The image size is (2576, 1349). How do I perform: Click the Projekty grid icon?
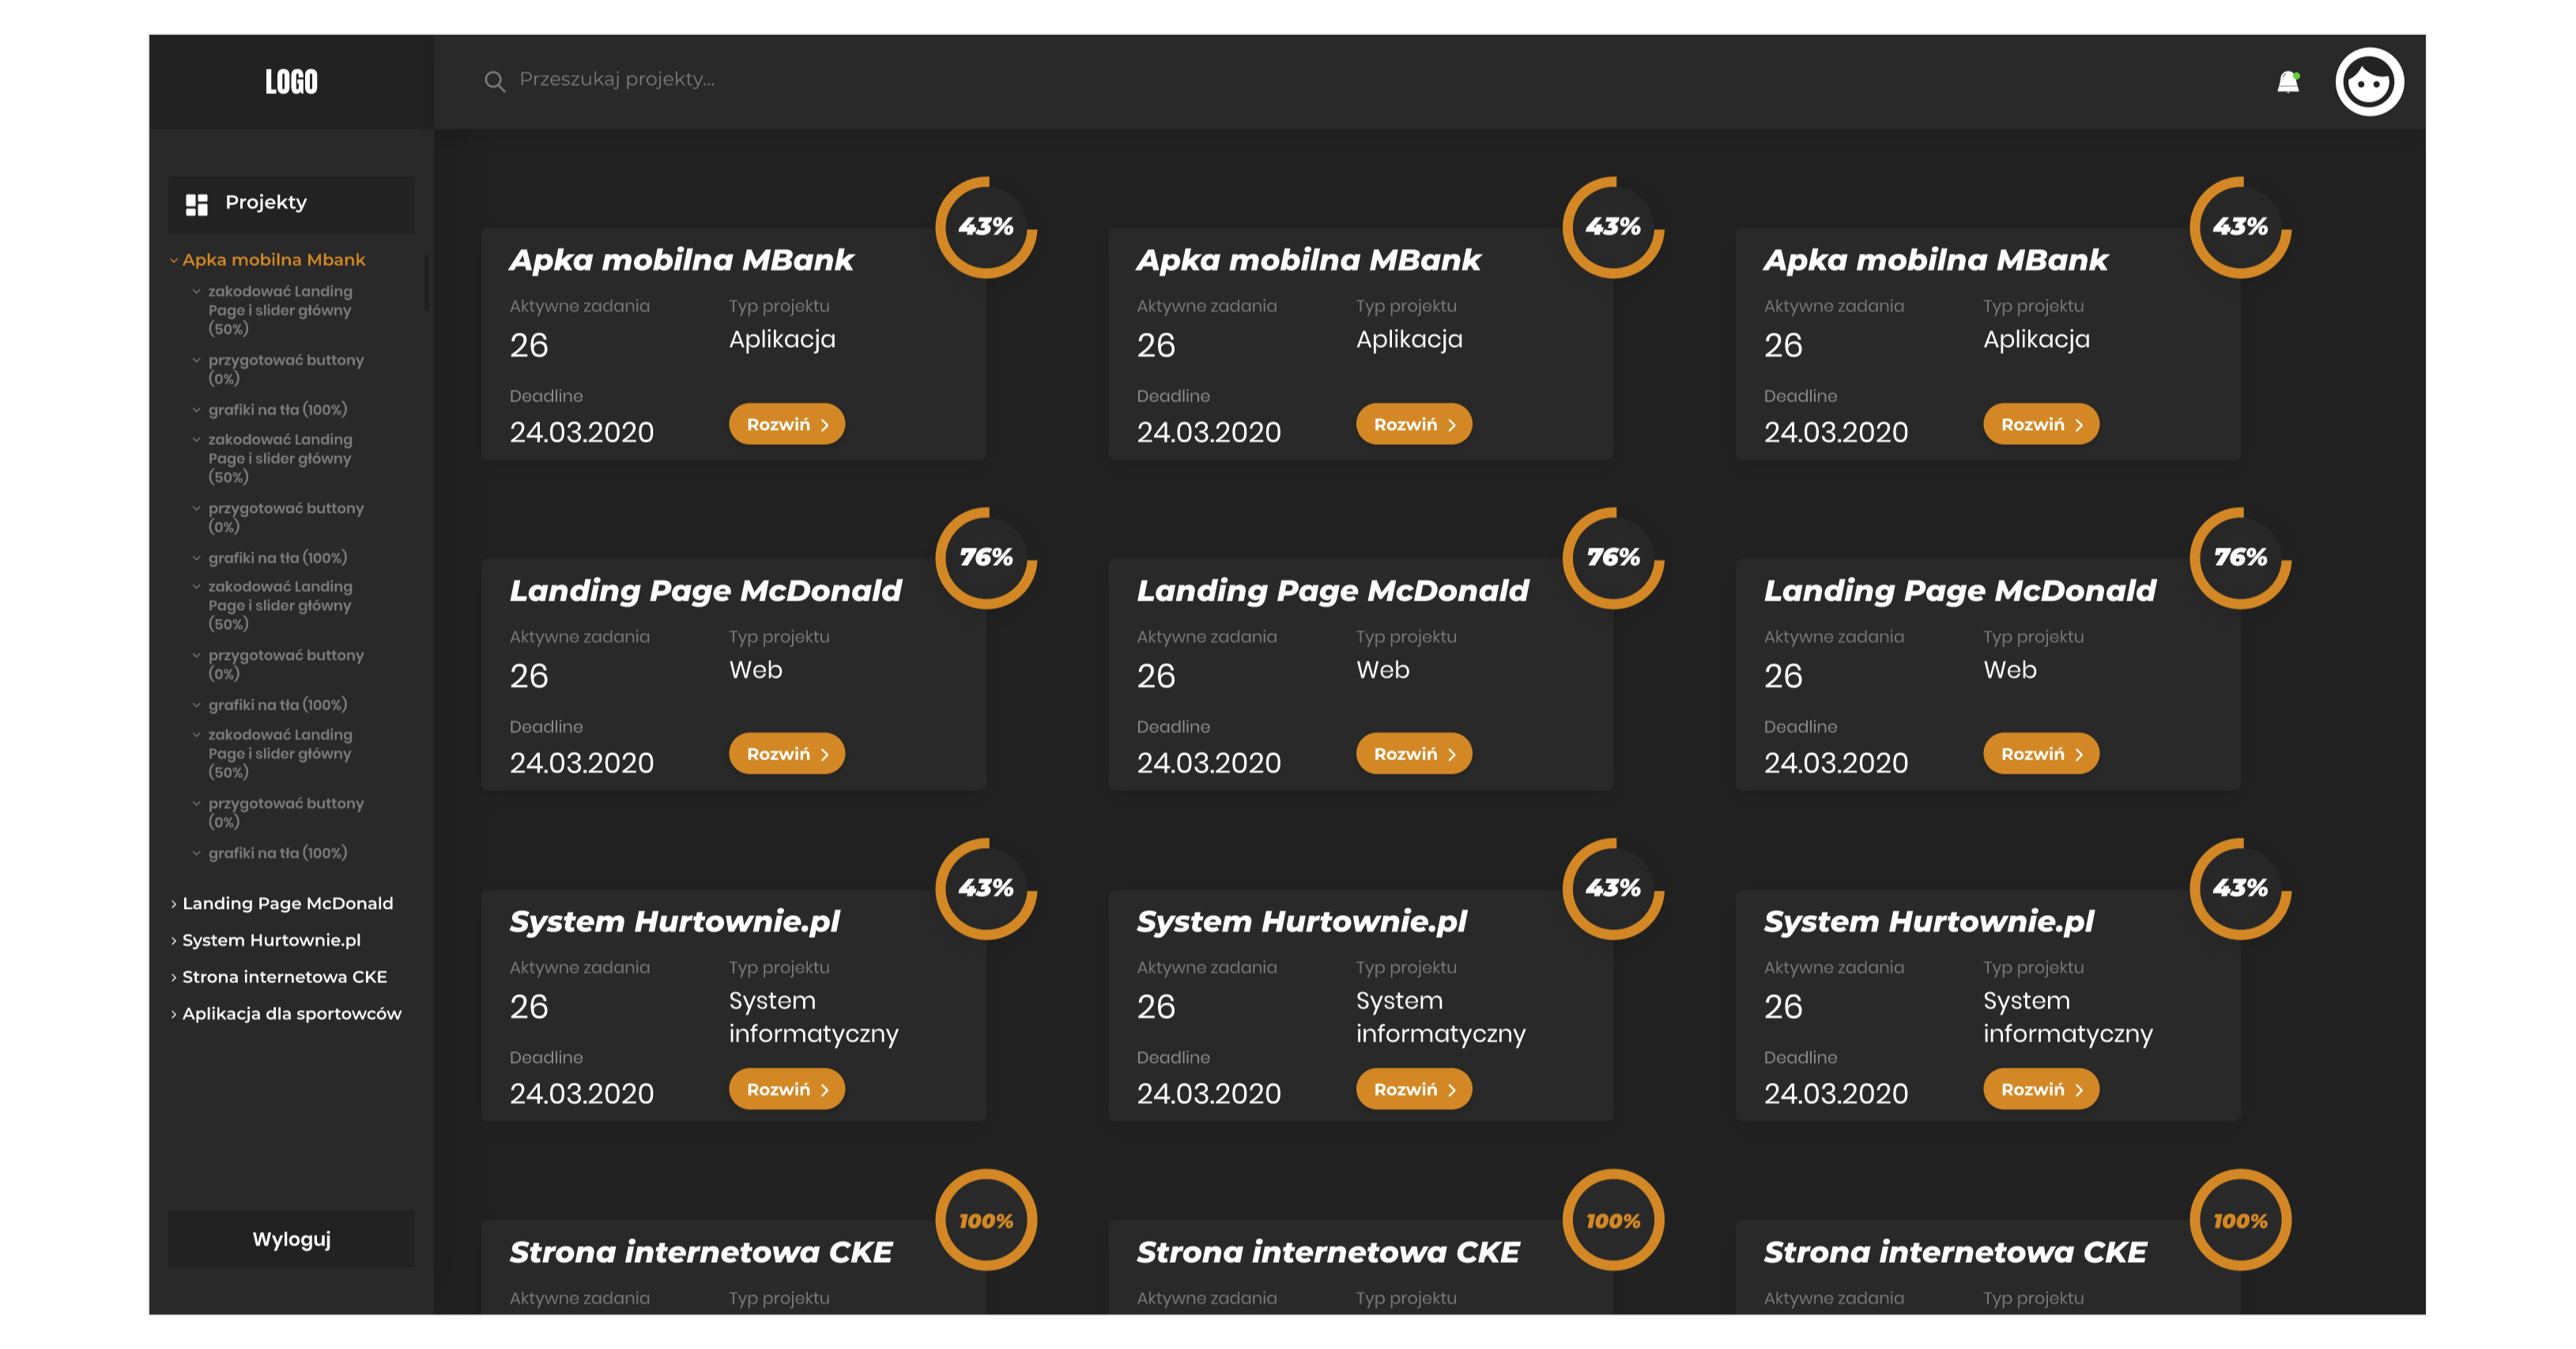coord(197,204)
